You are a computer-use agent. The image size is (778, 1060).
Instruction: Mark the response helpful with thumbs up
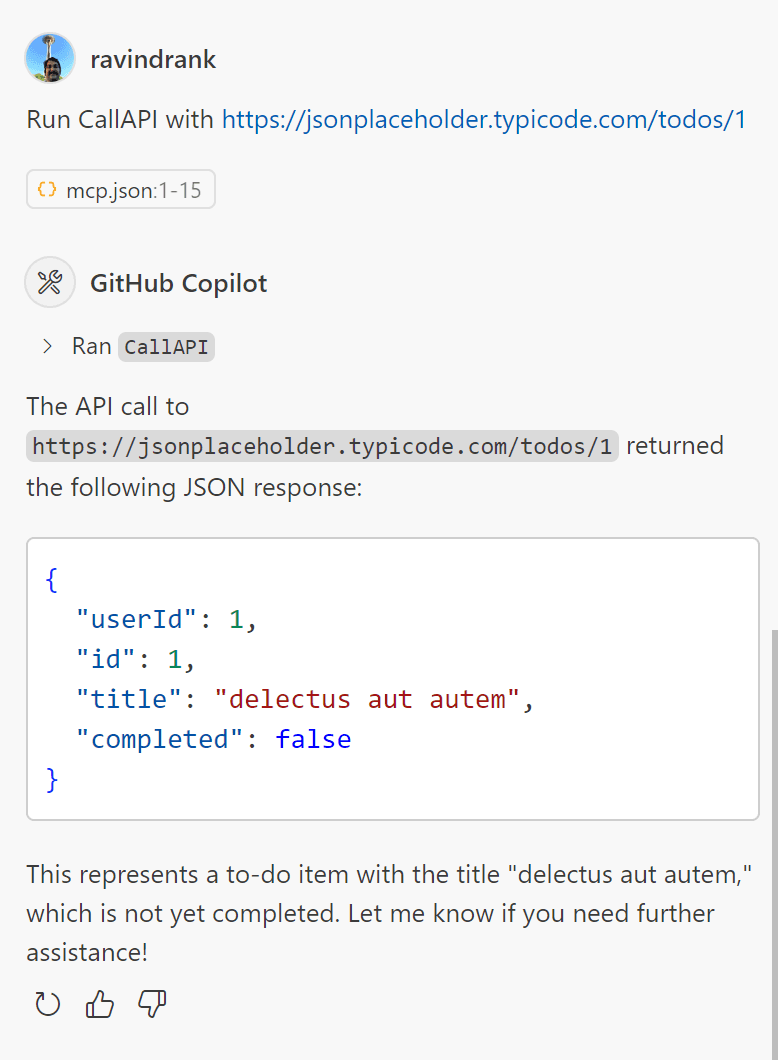(100, 1004)
